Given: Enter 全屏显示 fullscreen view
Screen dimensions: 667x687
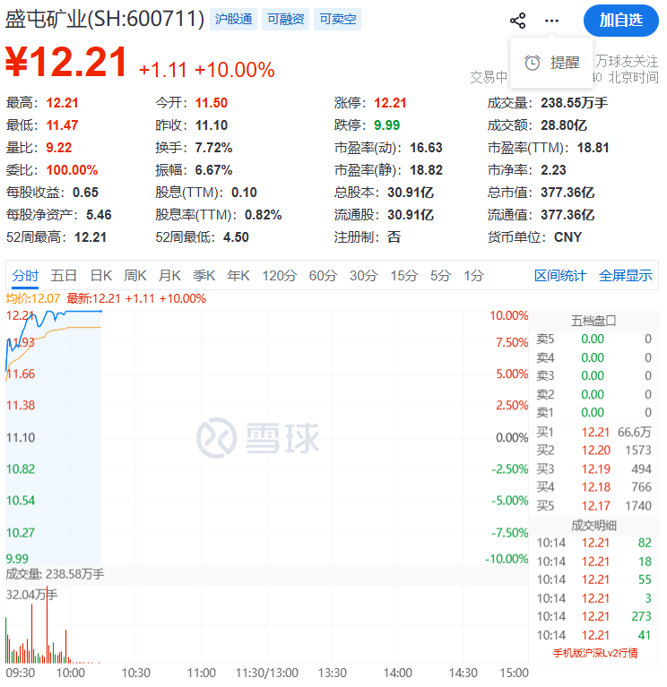Looking at the screenshot, I should (x=625, y=276).
